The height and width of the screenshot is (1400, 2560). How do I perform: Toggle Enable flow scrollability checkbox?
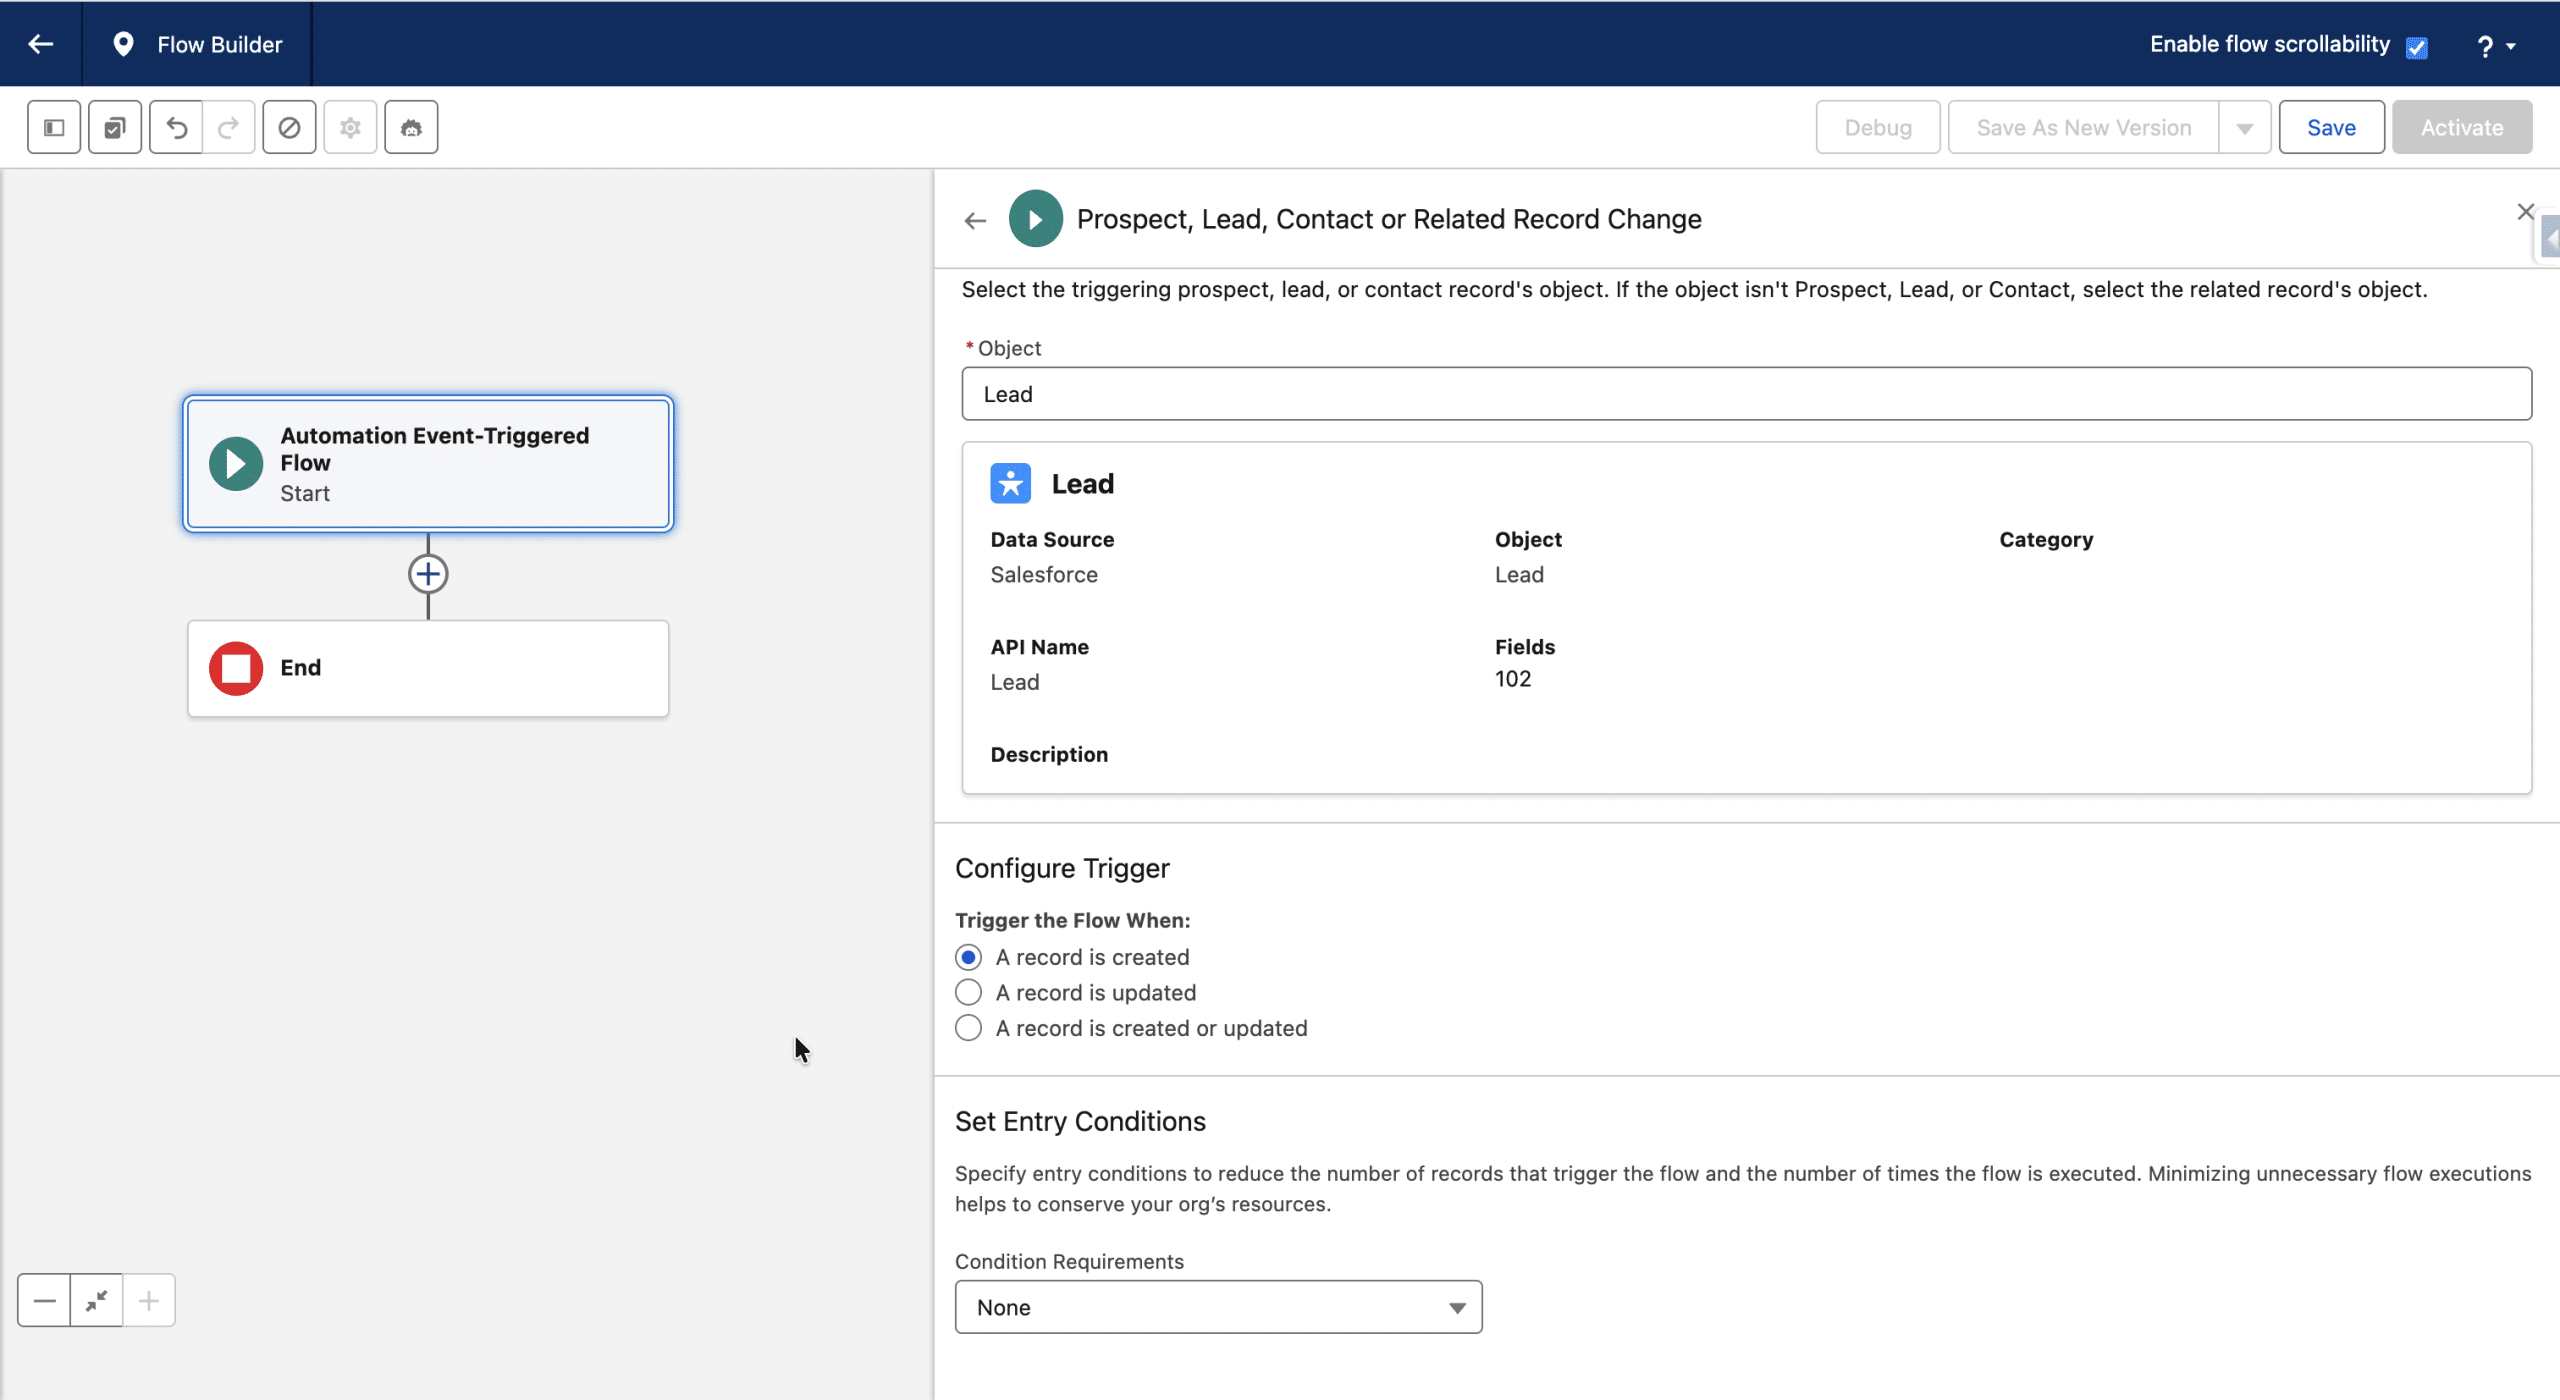coord(2417,47)
